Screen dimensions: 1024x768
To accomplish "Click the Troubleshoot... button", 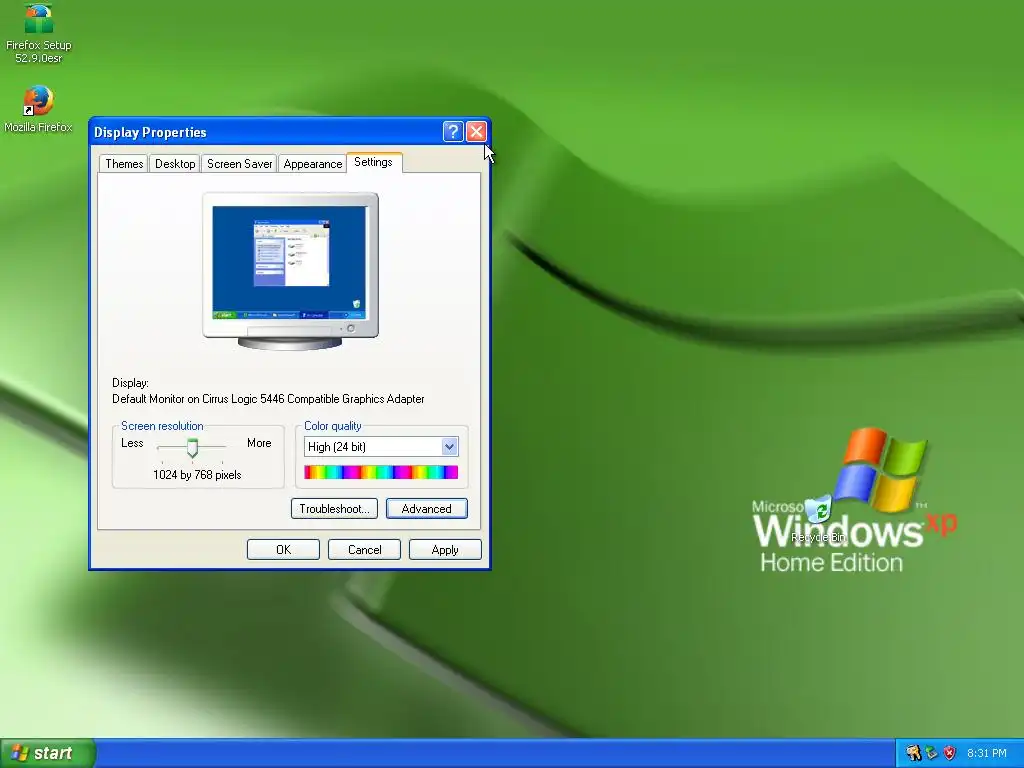I will click(x=334, y=509).
